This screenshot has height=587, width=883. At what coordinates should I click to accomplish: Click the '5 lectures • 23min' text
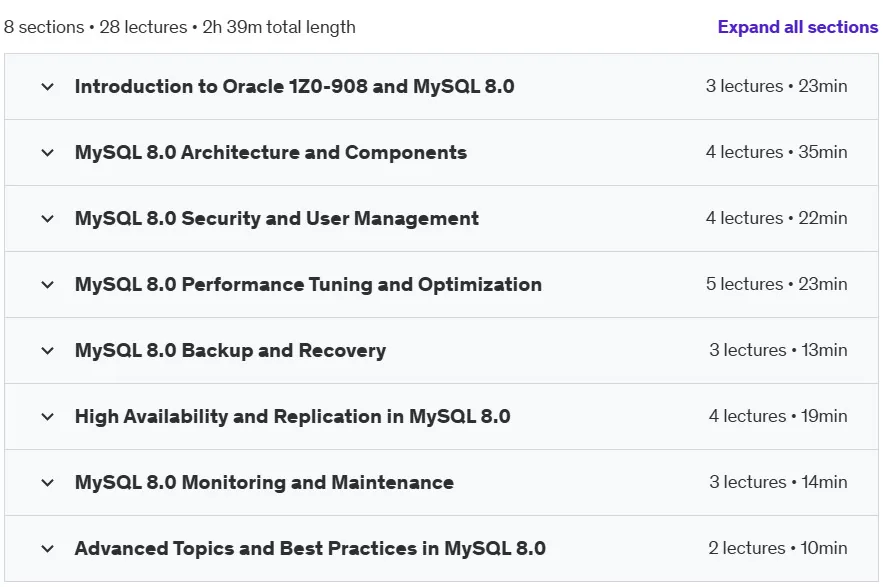point(776,284)
